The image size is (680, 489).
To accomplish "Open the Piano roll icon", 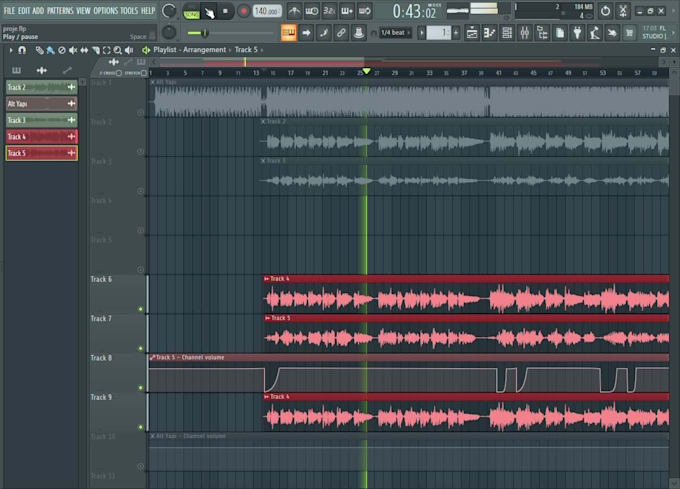I will [490, 33].
